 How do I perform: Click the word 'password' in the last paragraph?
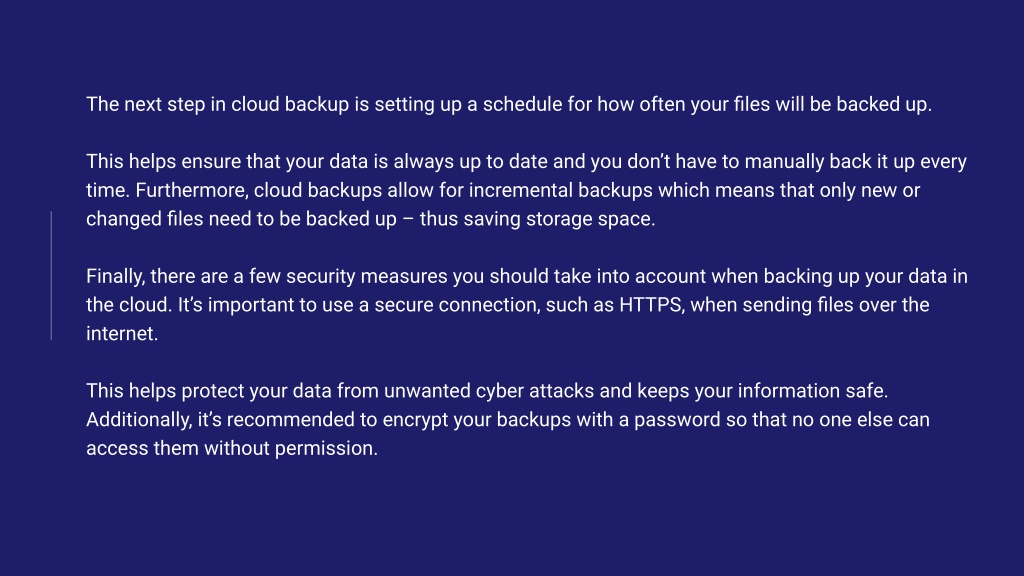click(677, 420)
